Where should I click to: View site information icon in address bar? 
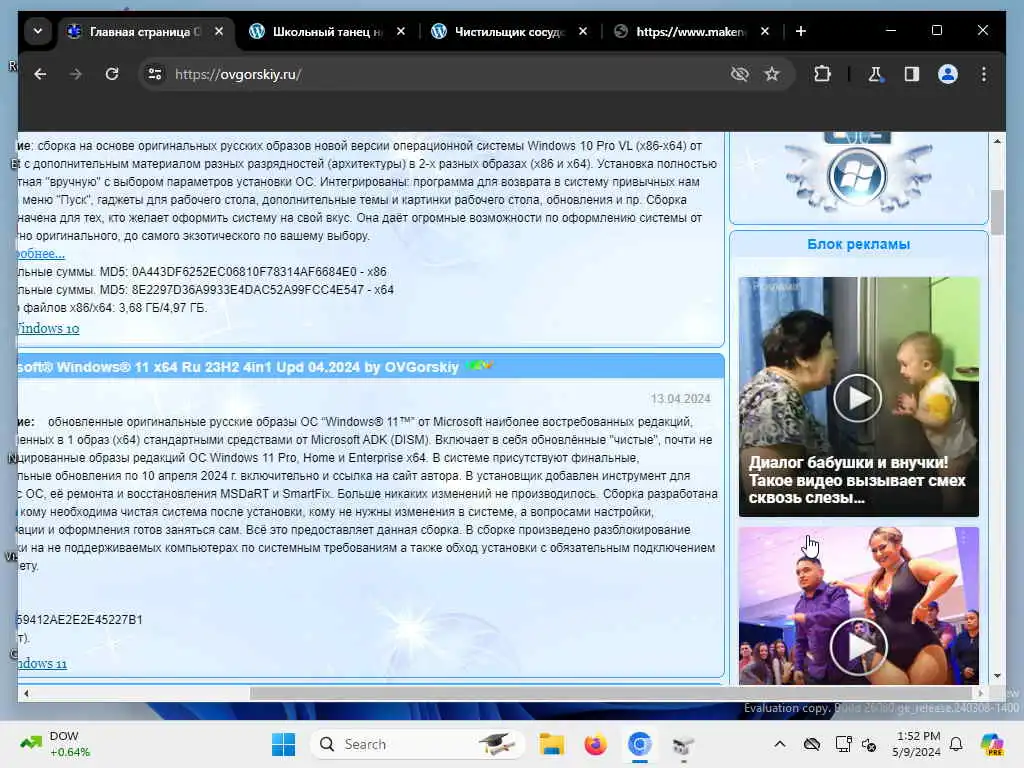click(x=155, y=74)
